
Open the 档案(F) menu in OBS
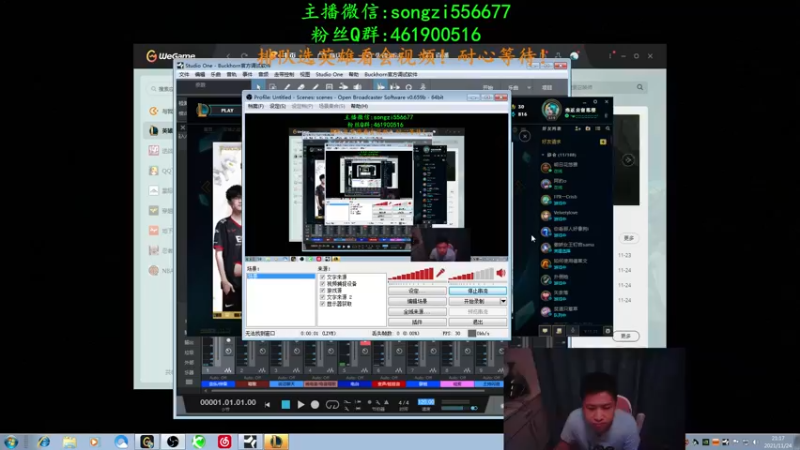(256, 106)
